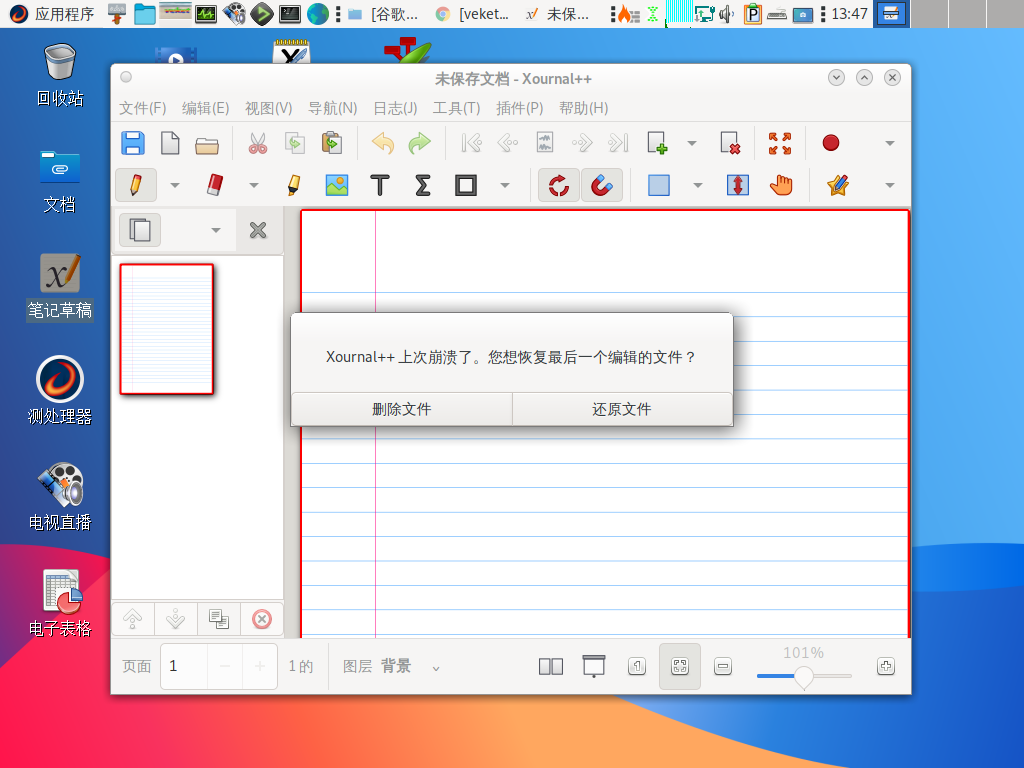Open the 工具(T) menu
The height and width of the screenshot is (768, 1024).
click(x=456, y=108)
